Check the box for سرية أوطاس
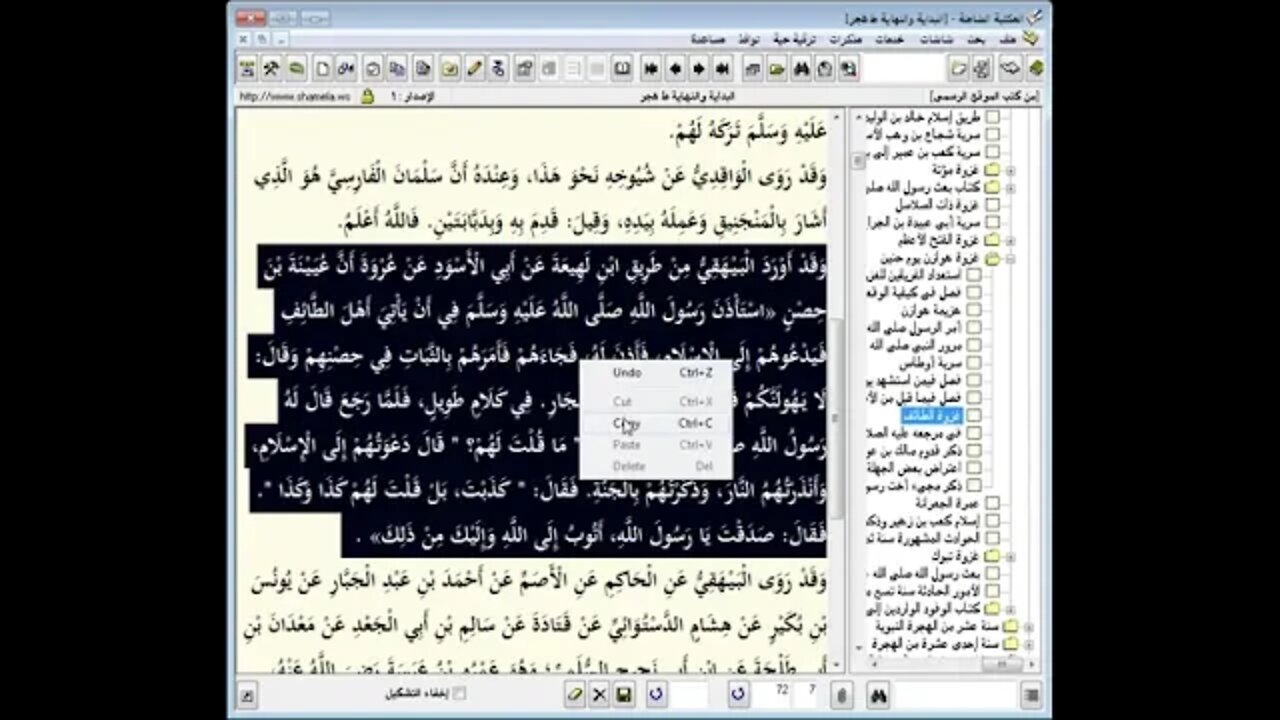This screenshot has width=1280, height=720. point(974,362)
